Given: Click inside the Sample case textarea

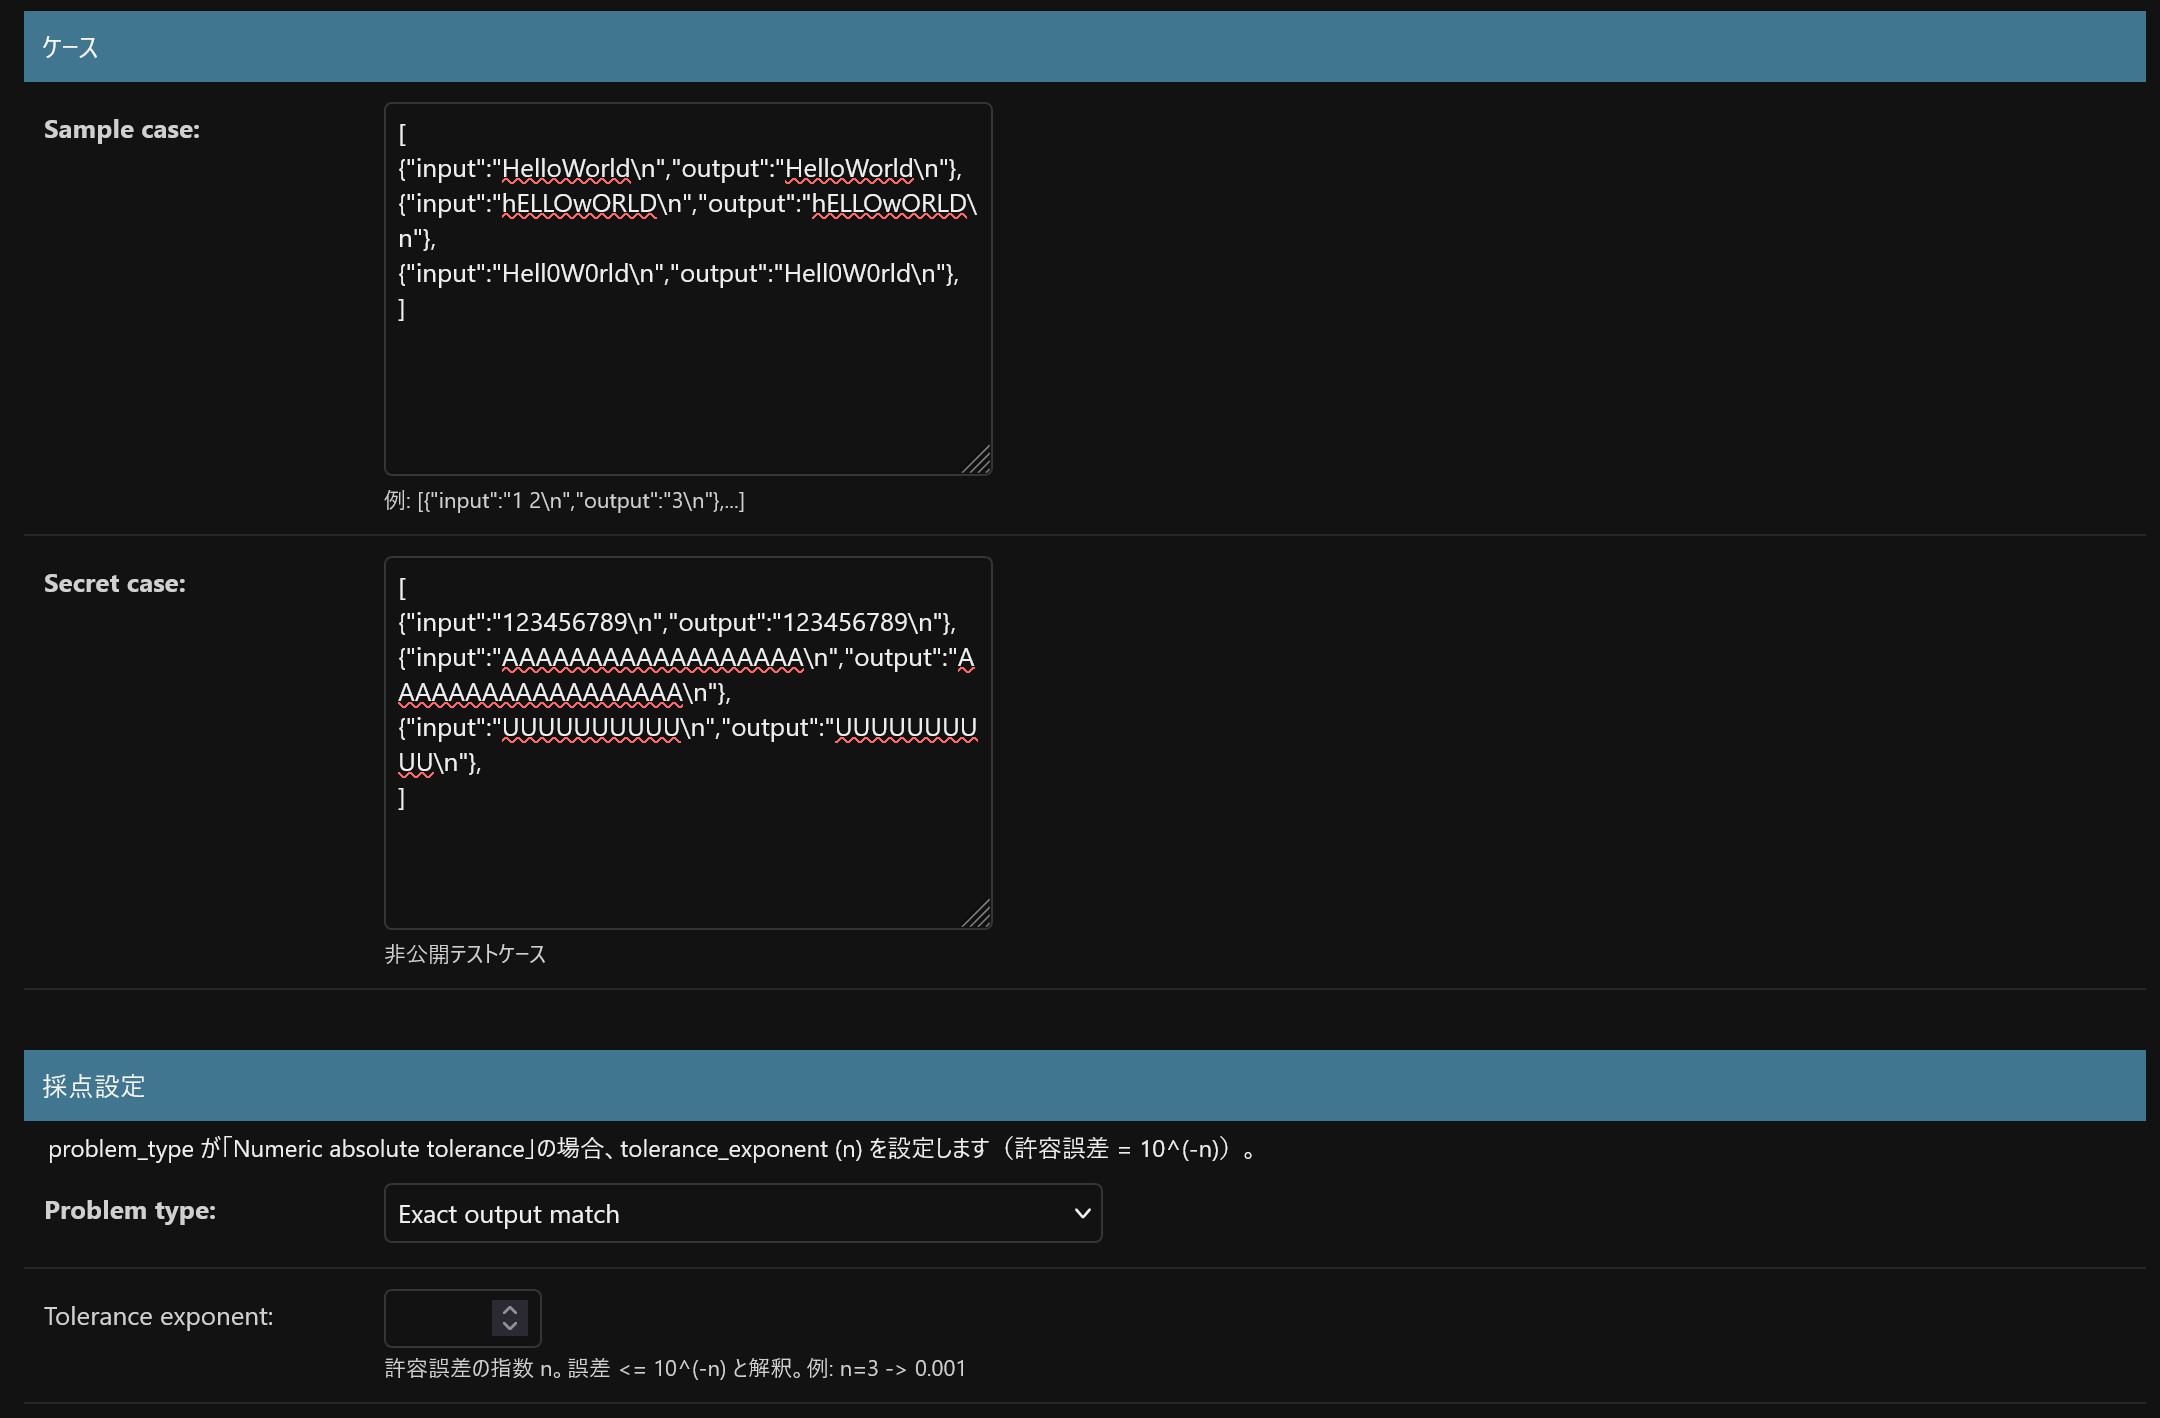Looking at the screenshot, I should (x=688, y=390).
